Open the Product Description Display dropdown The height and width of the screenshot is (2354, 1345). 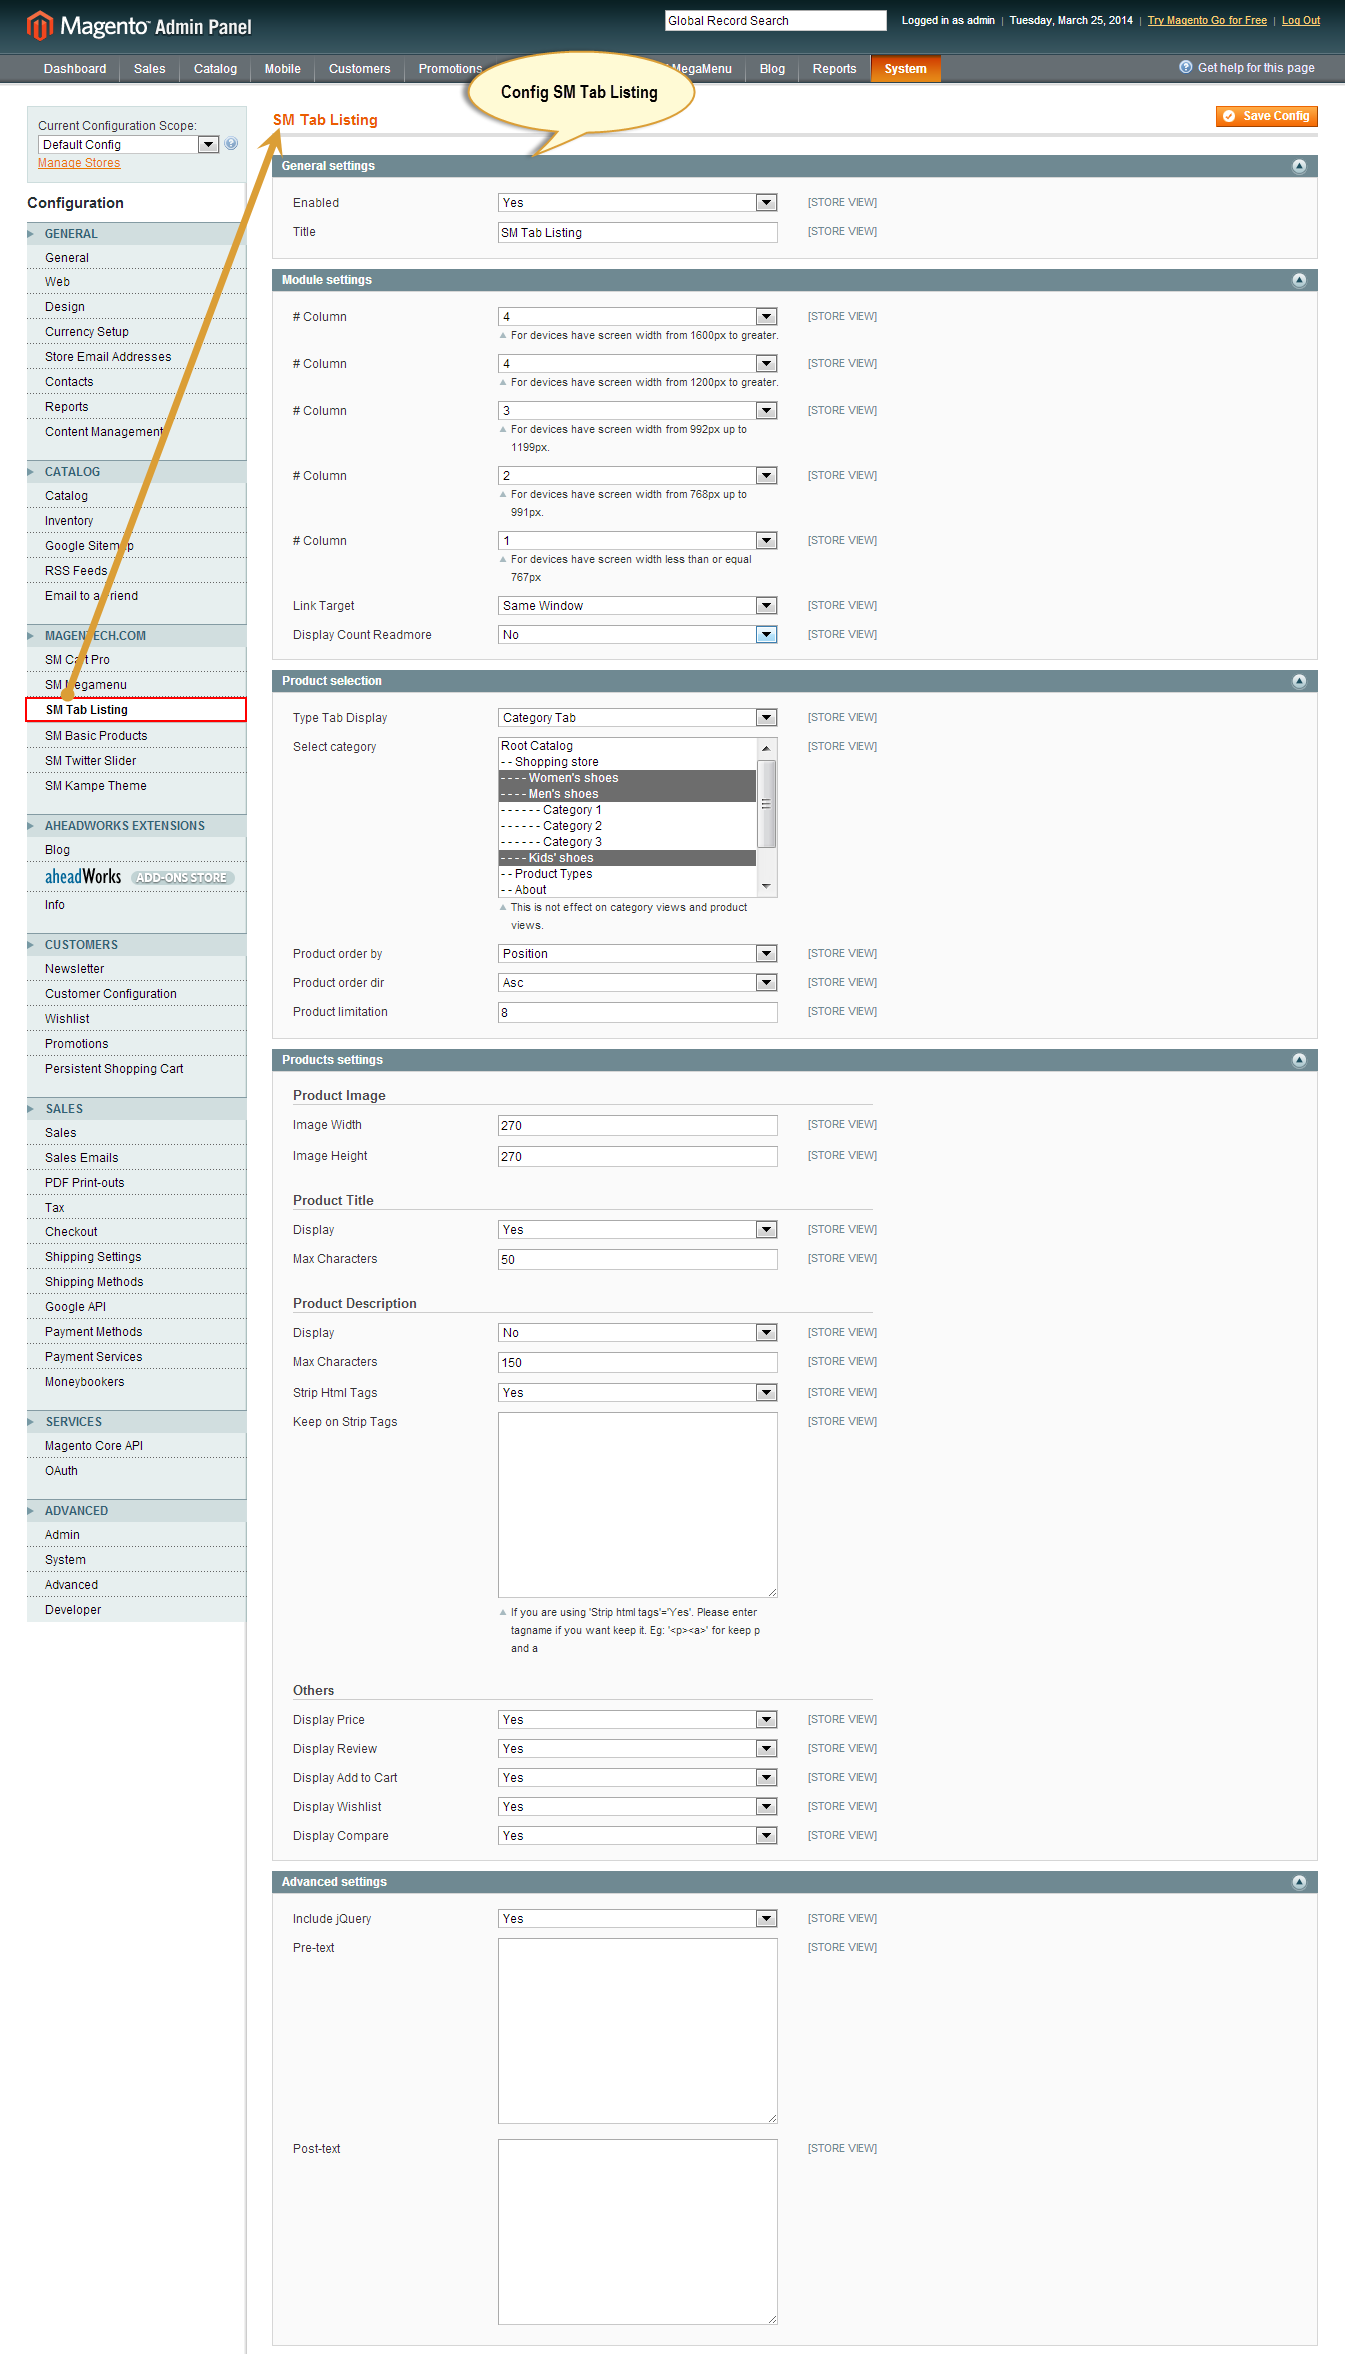click(x=637, y=1333)
